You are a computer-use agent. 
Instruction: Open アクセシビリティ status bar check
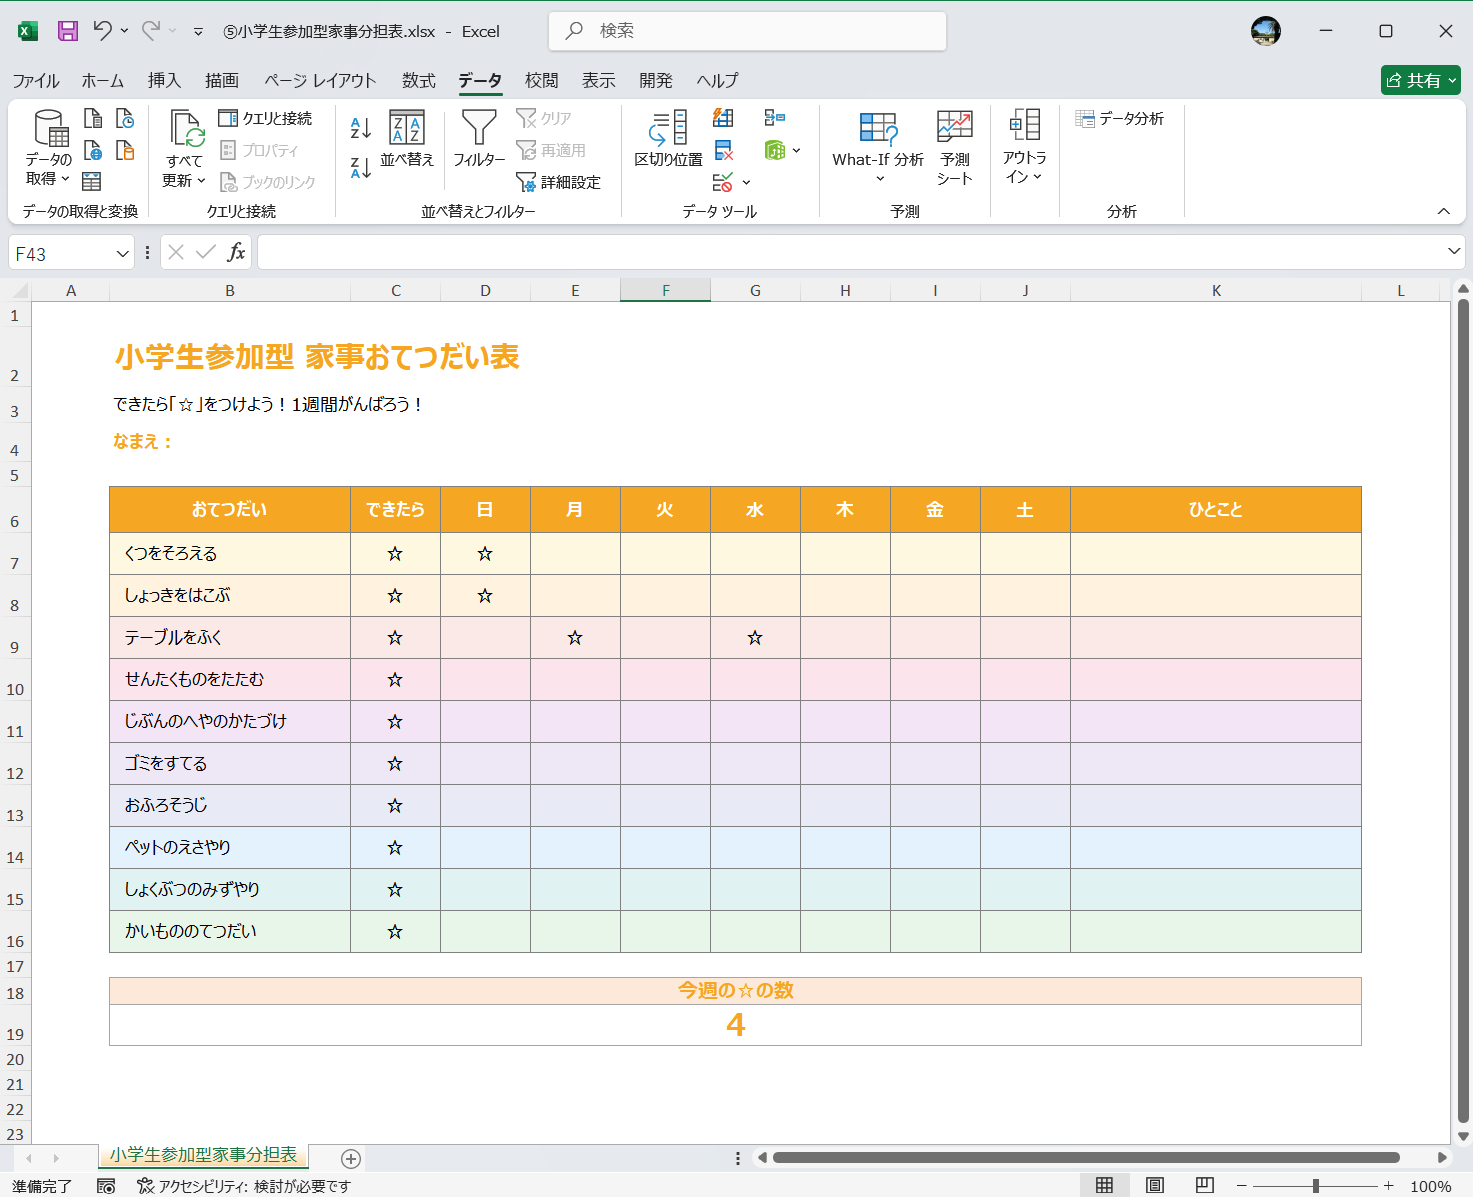(x=244, y=1186)
